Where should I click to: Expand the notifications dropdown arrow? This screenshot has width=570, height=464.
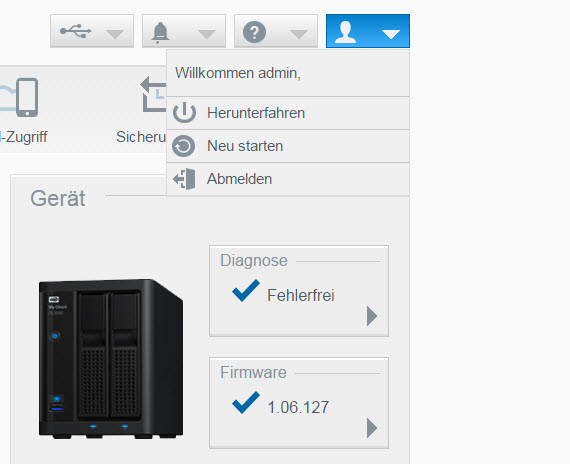pyautogui.click(x=207, y=34)
